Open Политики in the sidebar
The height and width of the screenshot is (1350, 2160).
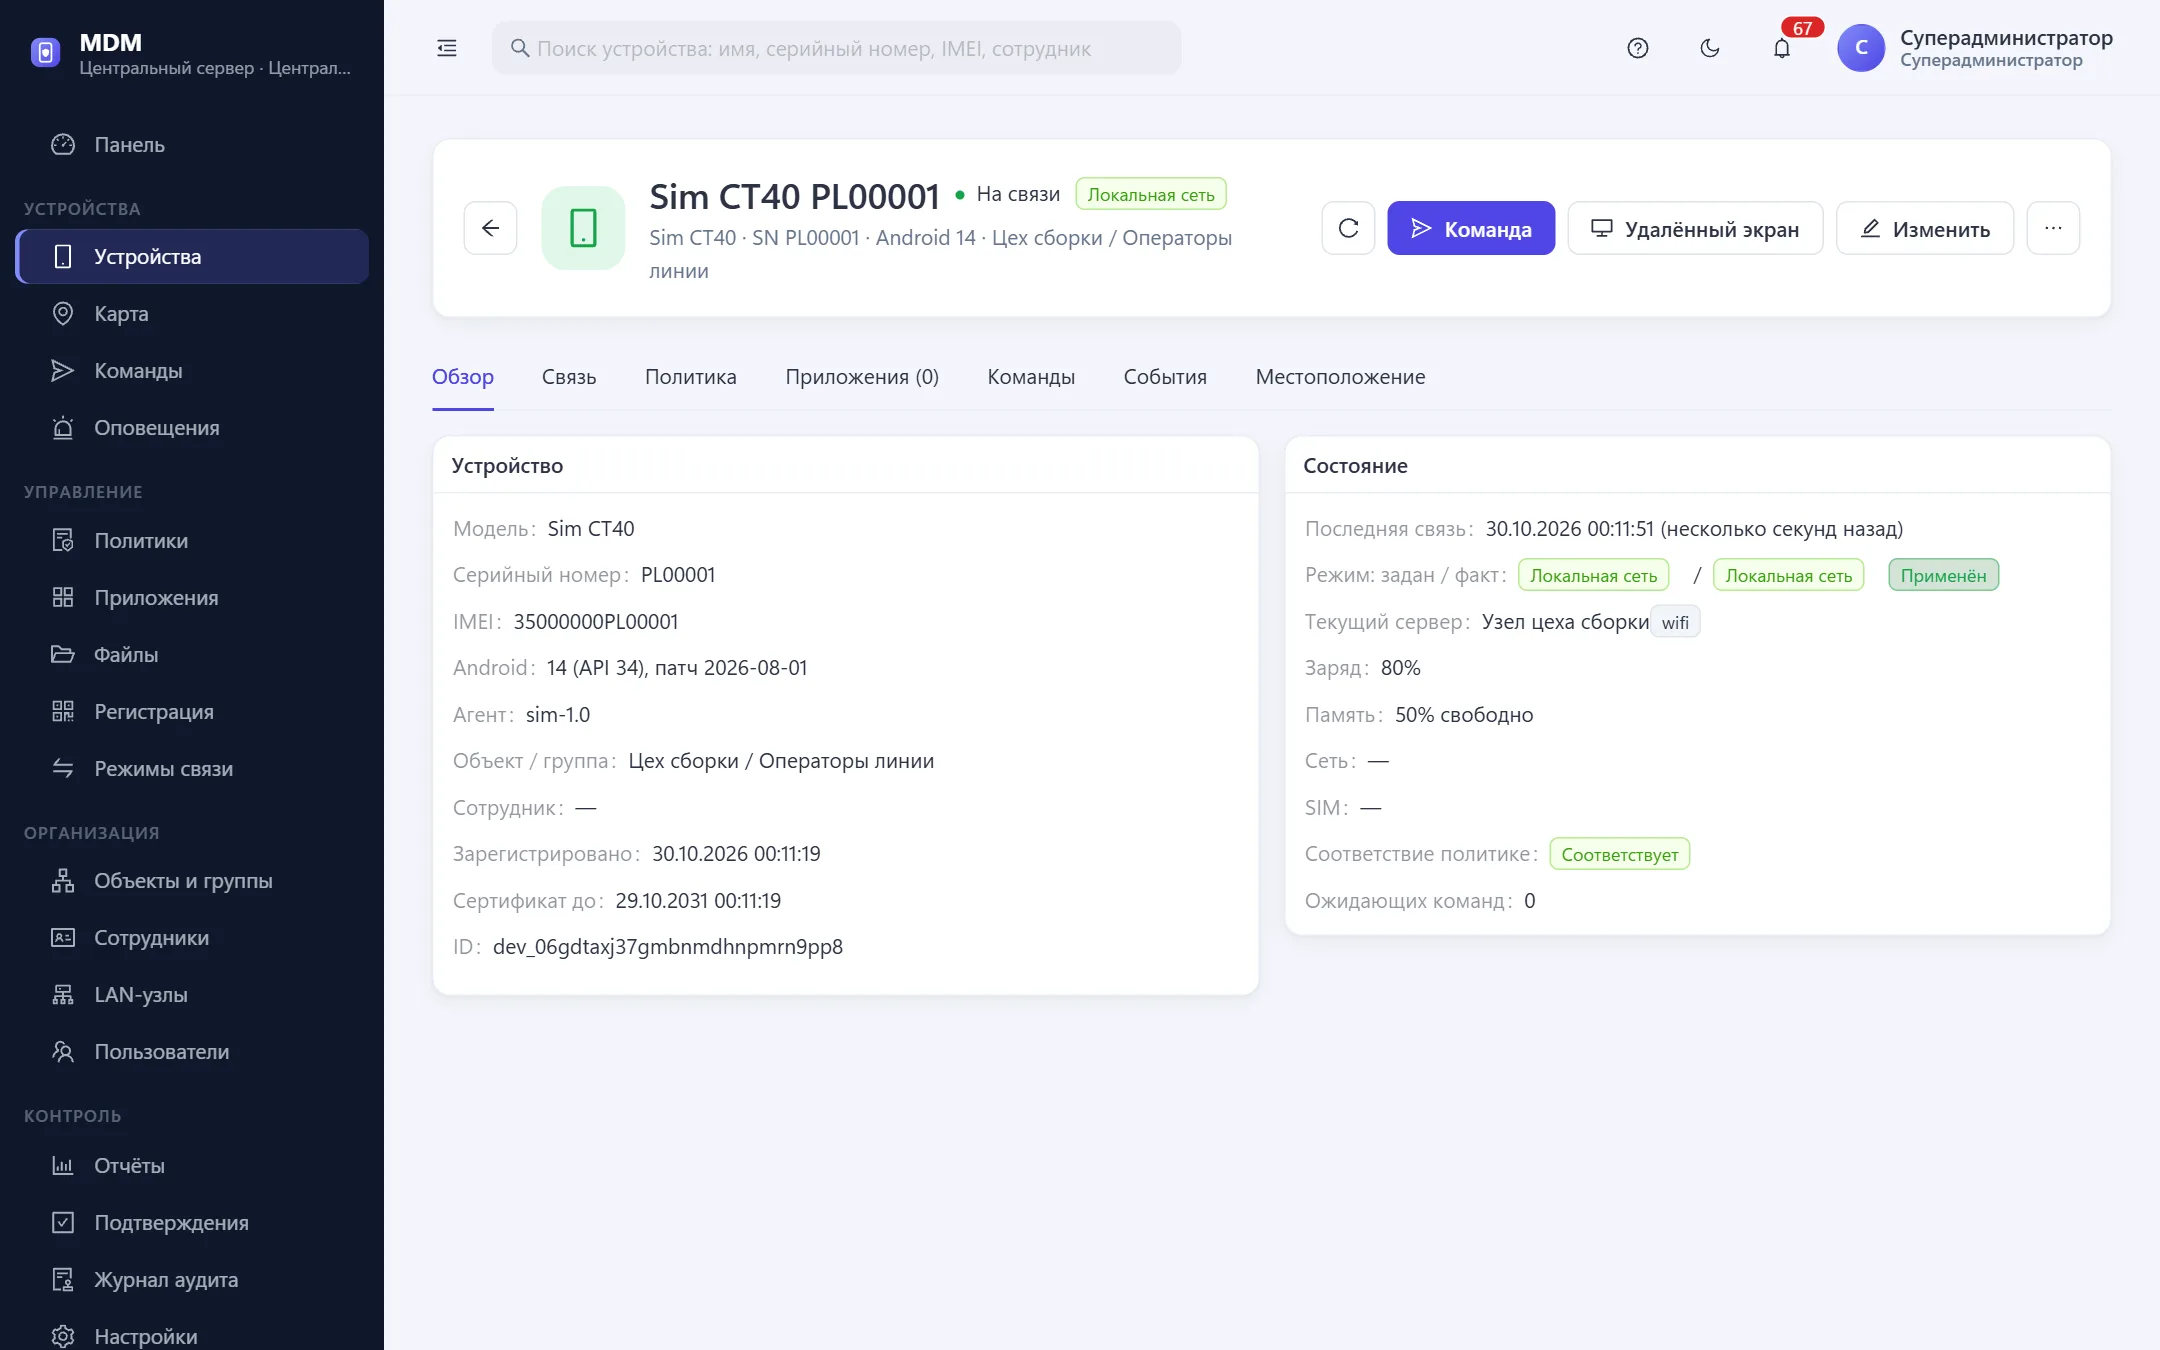click(x=192, y=540)
